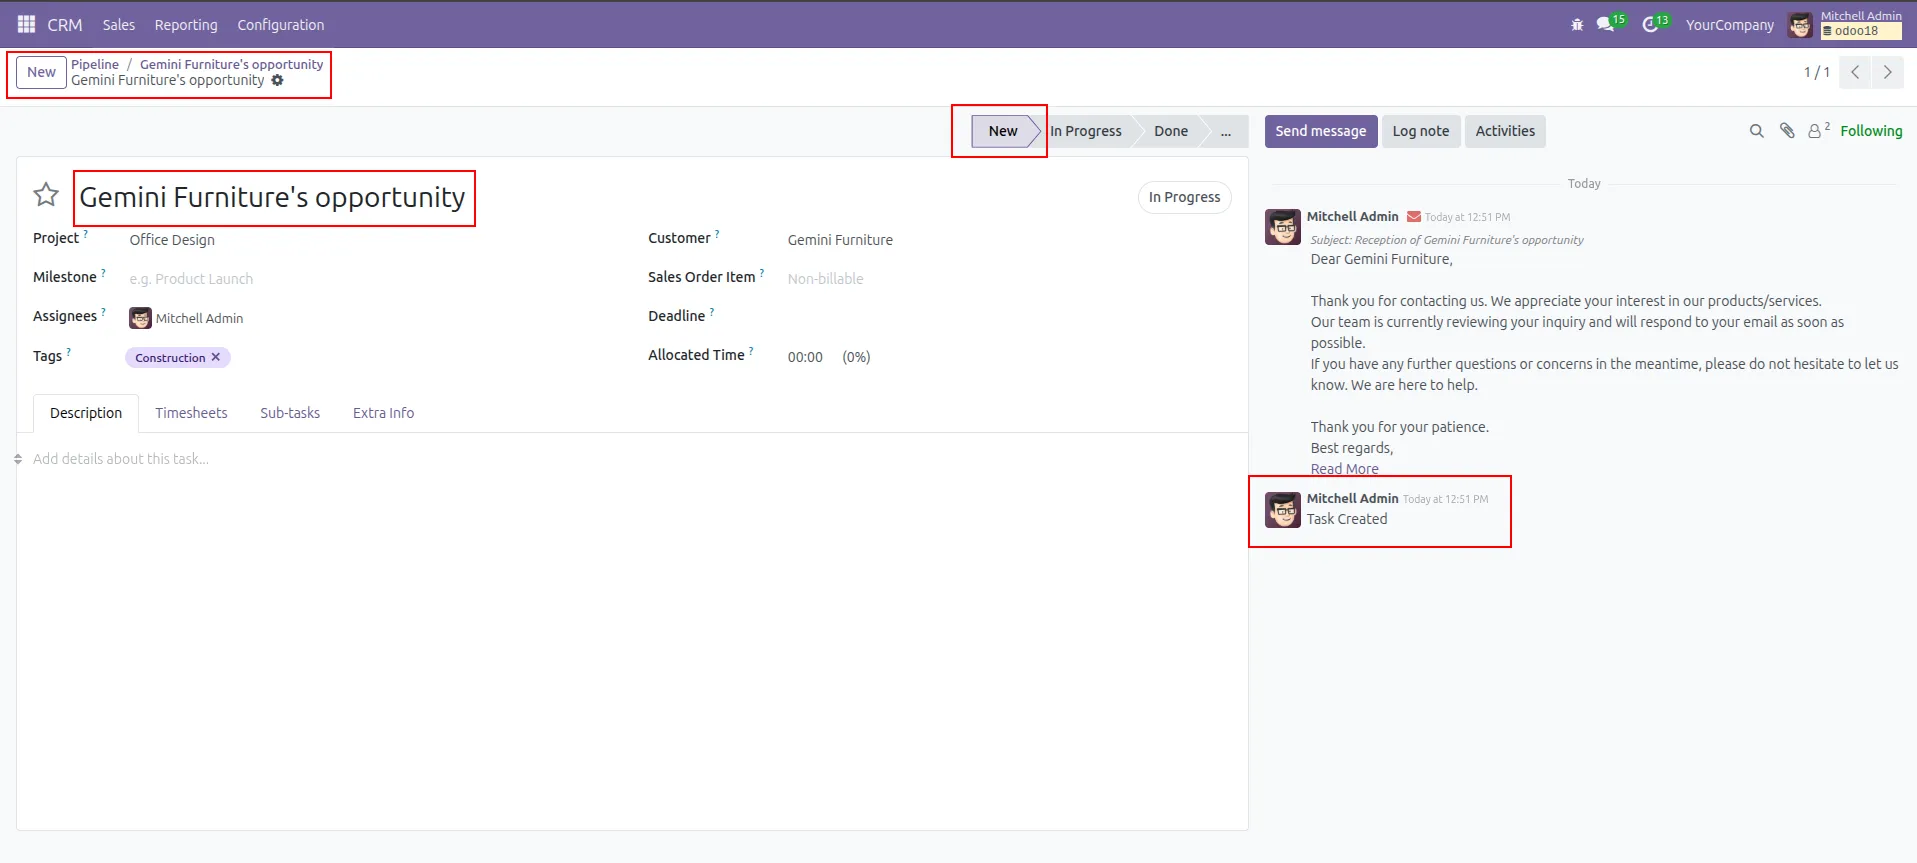
Task: Click the paperclip attachments icon
Action: click(x=1787, y=131)
